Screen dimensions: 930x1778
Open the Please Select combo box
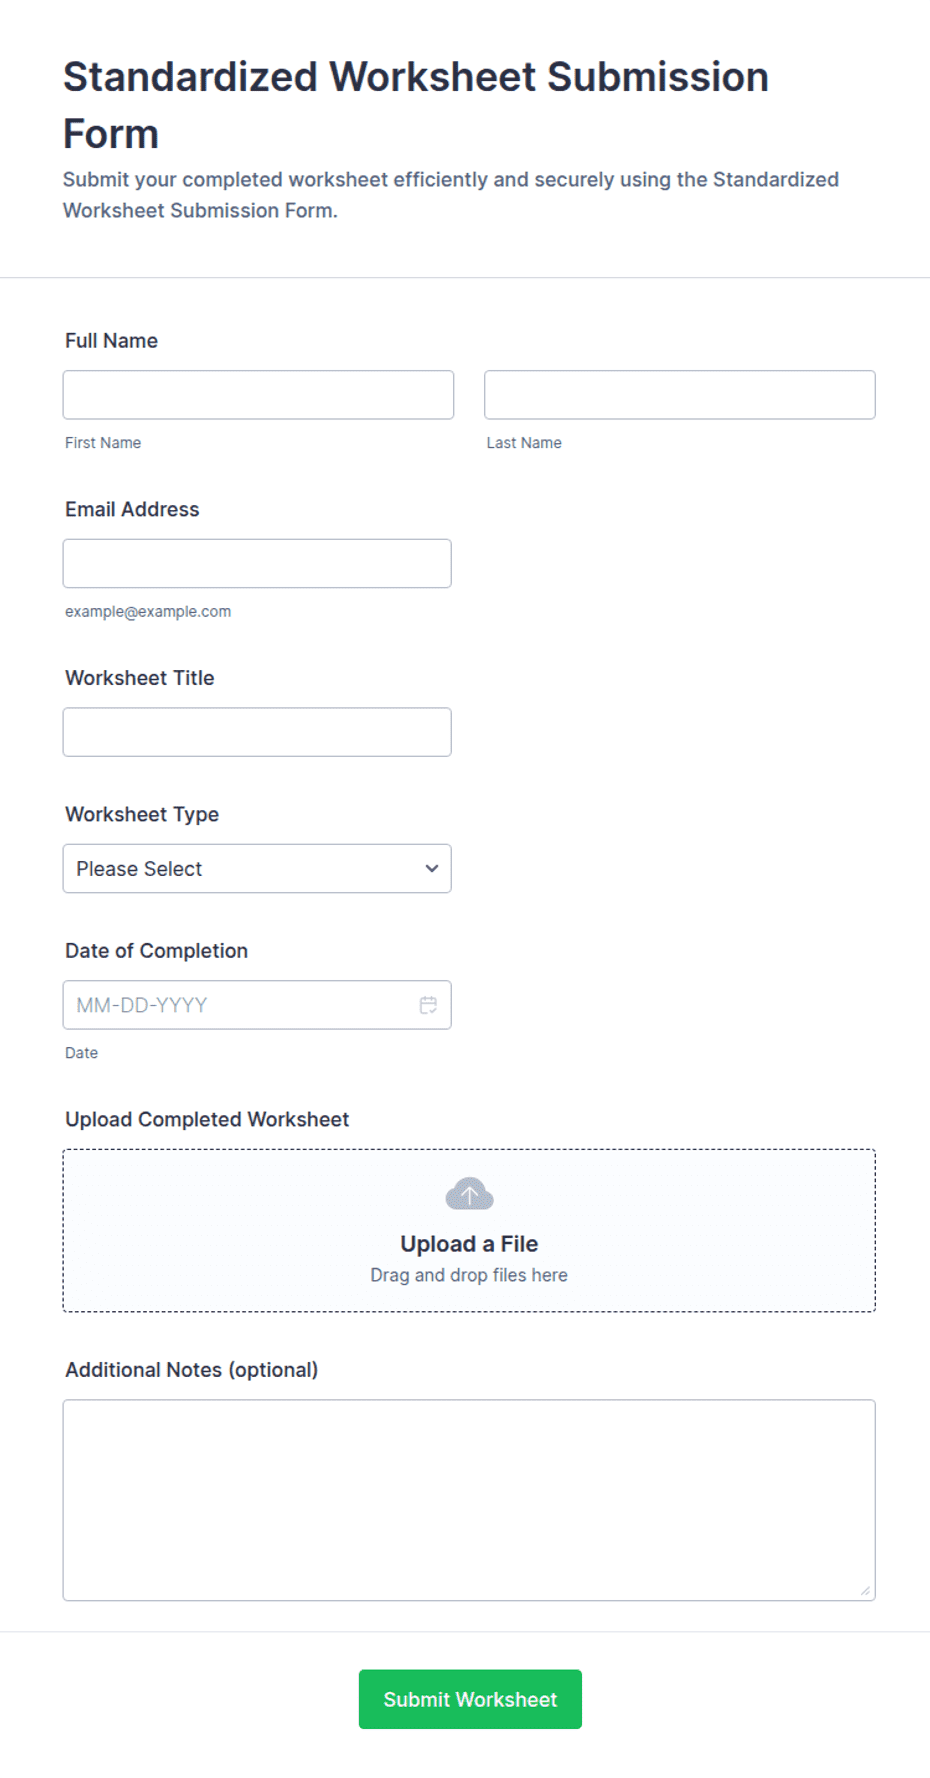(x=257, y=868)
